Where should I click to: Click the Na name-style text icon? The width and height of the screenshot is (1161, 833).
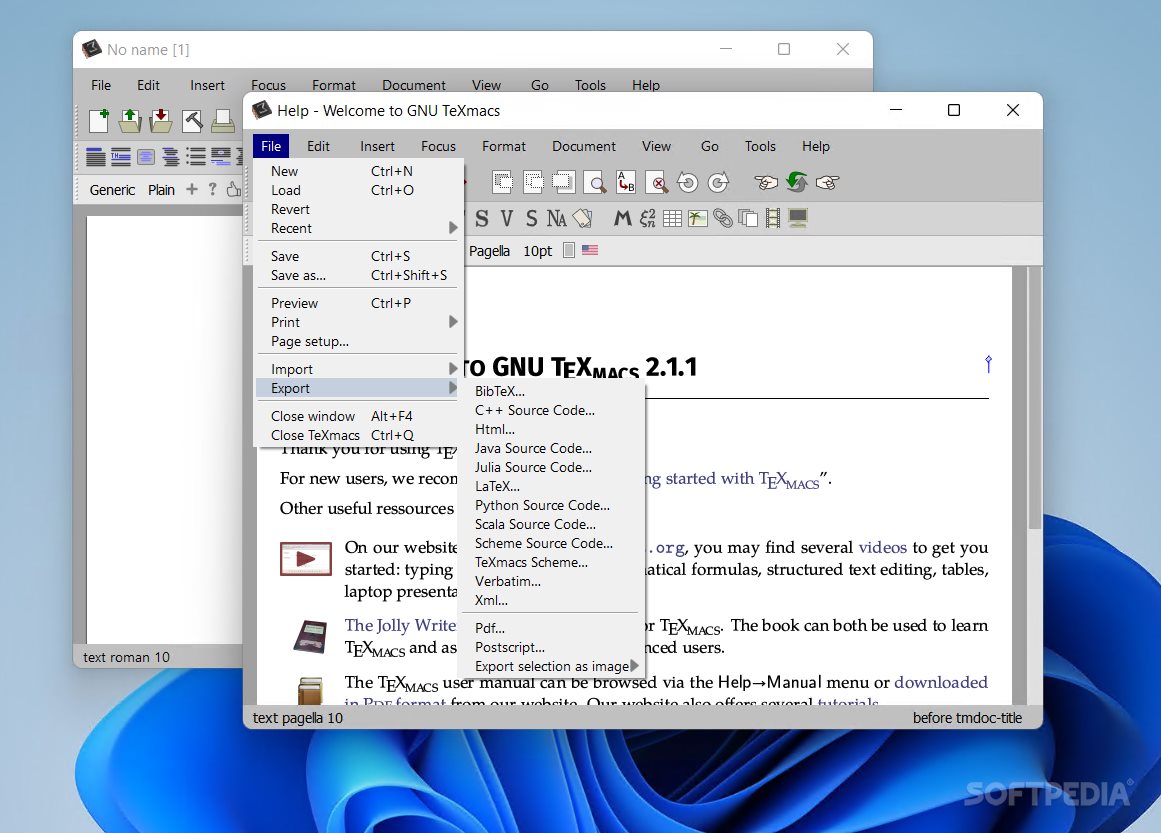click(556, 218)
